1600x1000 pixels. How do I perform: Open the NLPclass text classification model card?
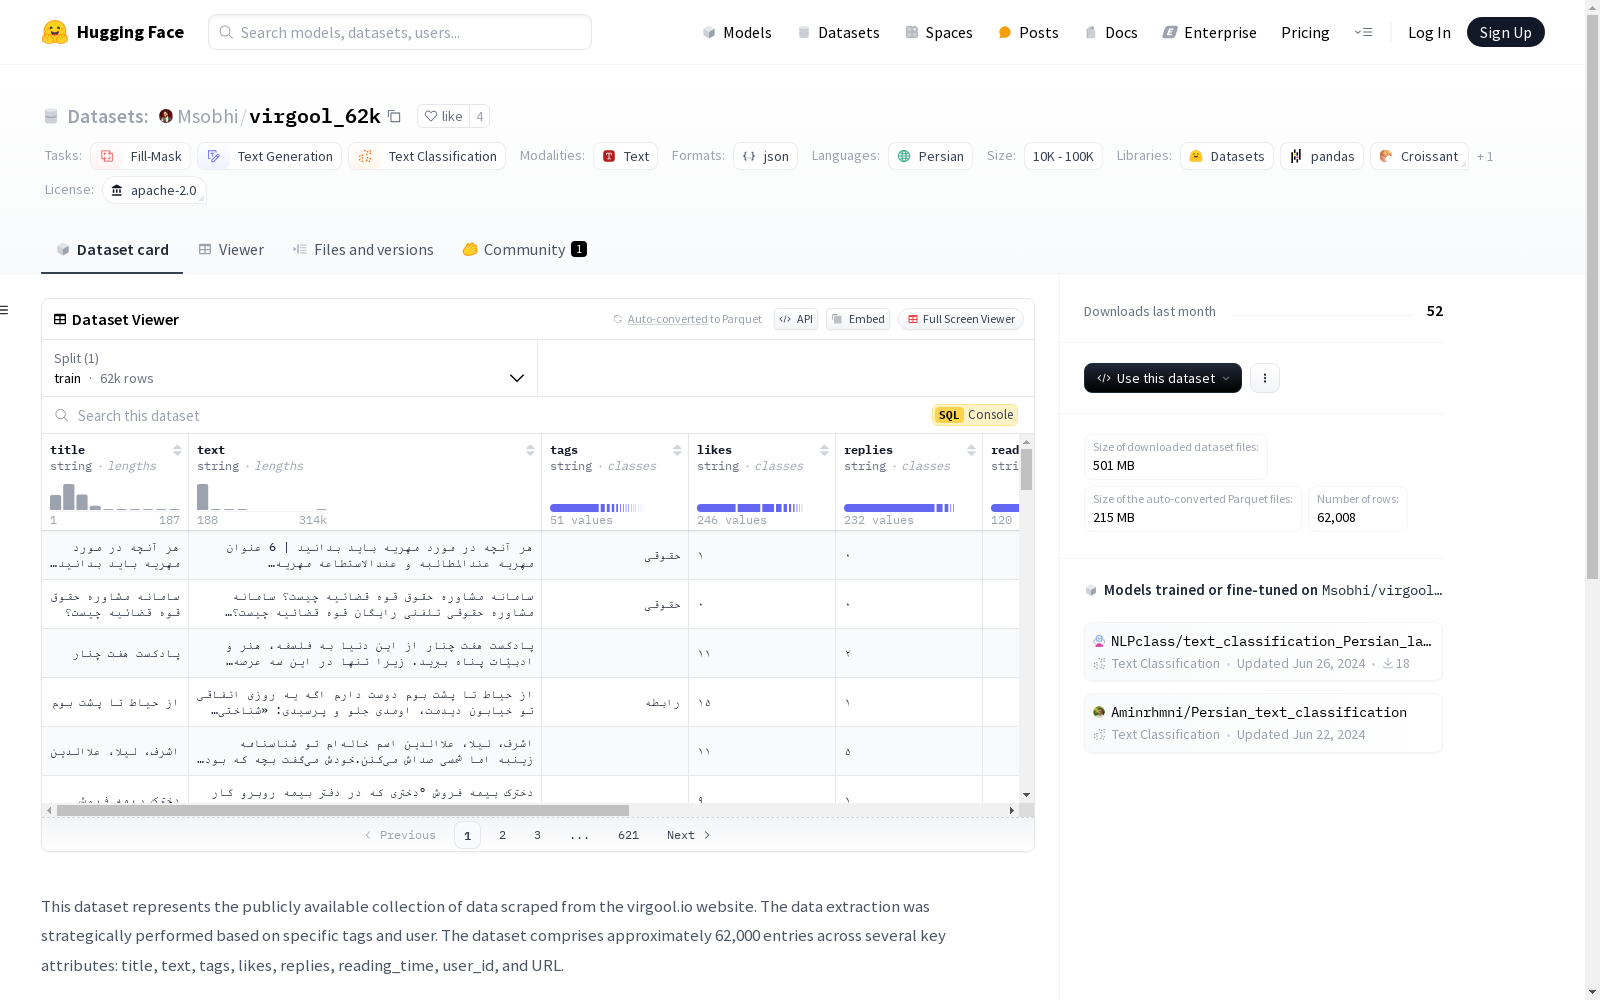(x=1263, y=651)
